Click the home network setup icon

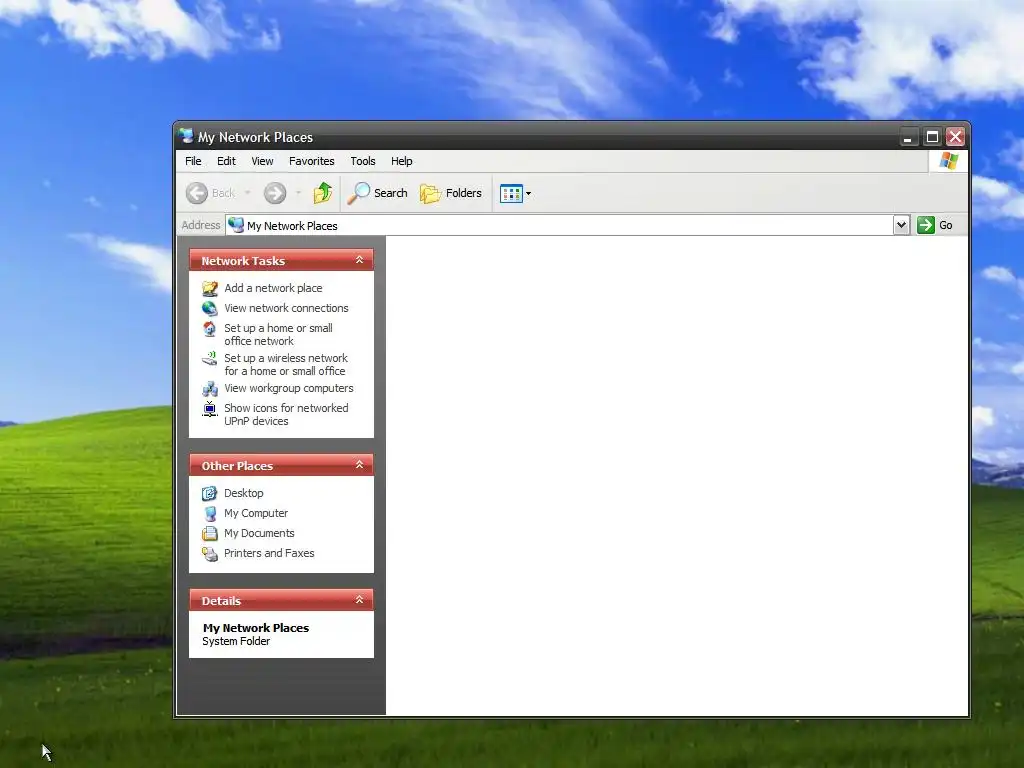coord(210,328)
